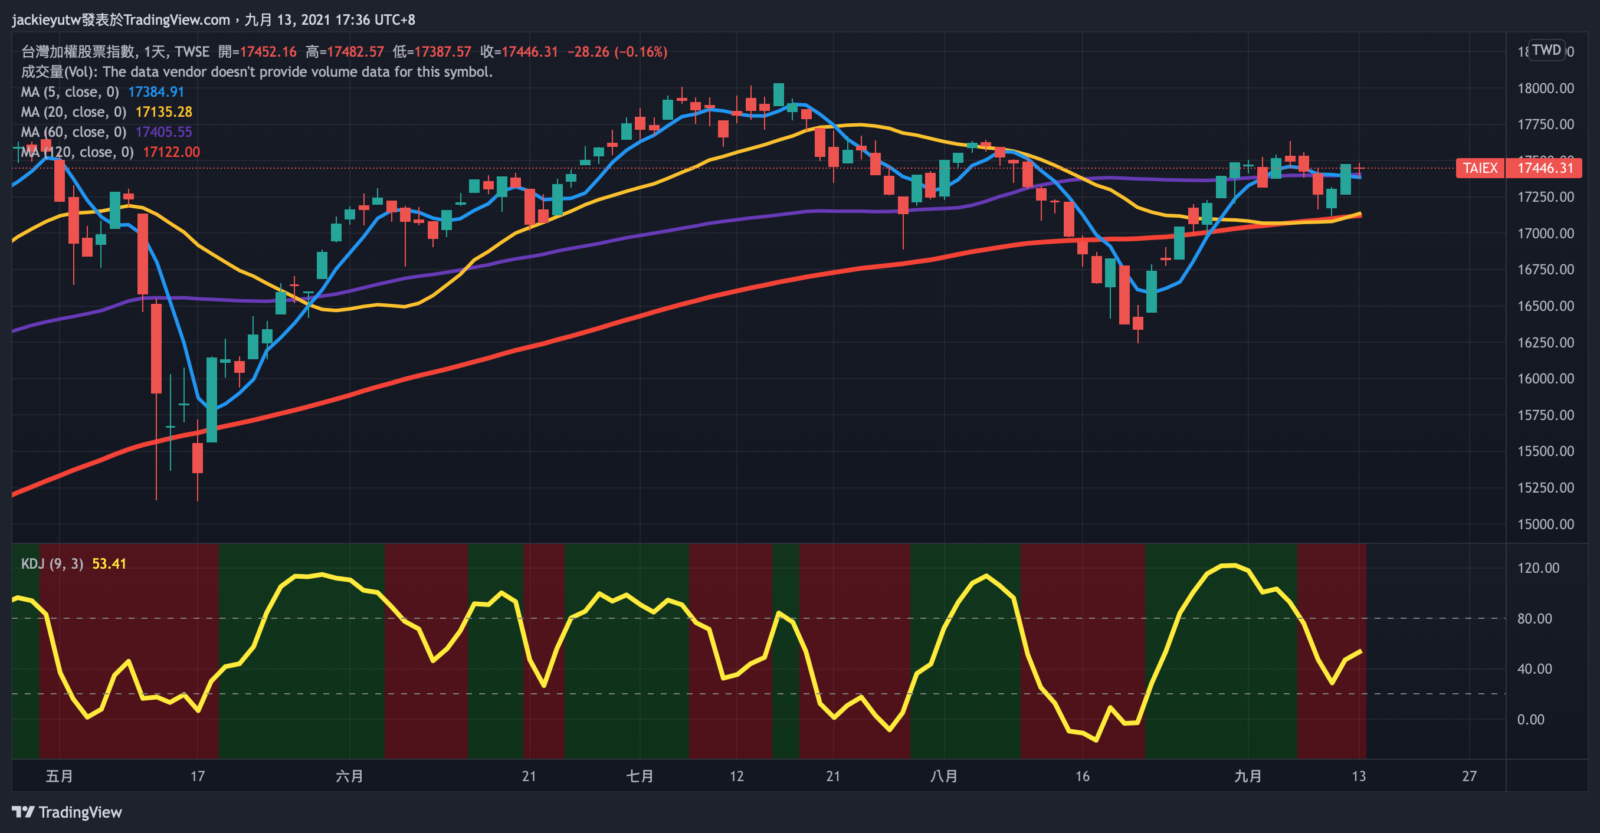This screenshot has height=833, width=1600.
Task: Click the 120.00 level on KDJ scale
Action: point(1537,568)
